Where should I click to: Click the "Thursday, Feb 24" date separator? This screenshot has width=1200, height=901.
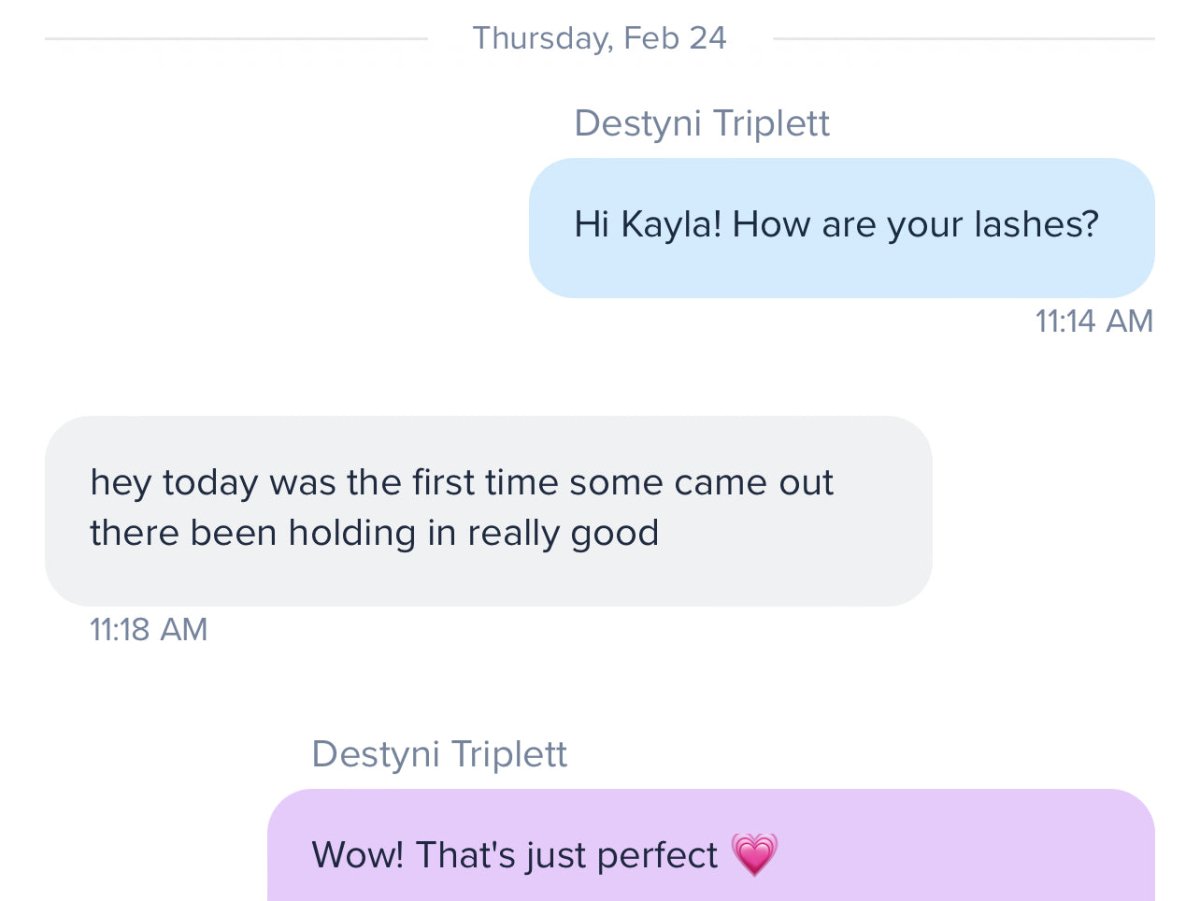(x=599, y=39)
